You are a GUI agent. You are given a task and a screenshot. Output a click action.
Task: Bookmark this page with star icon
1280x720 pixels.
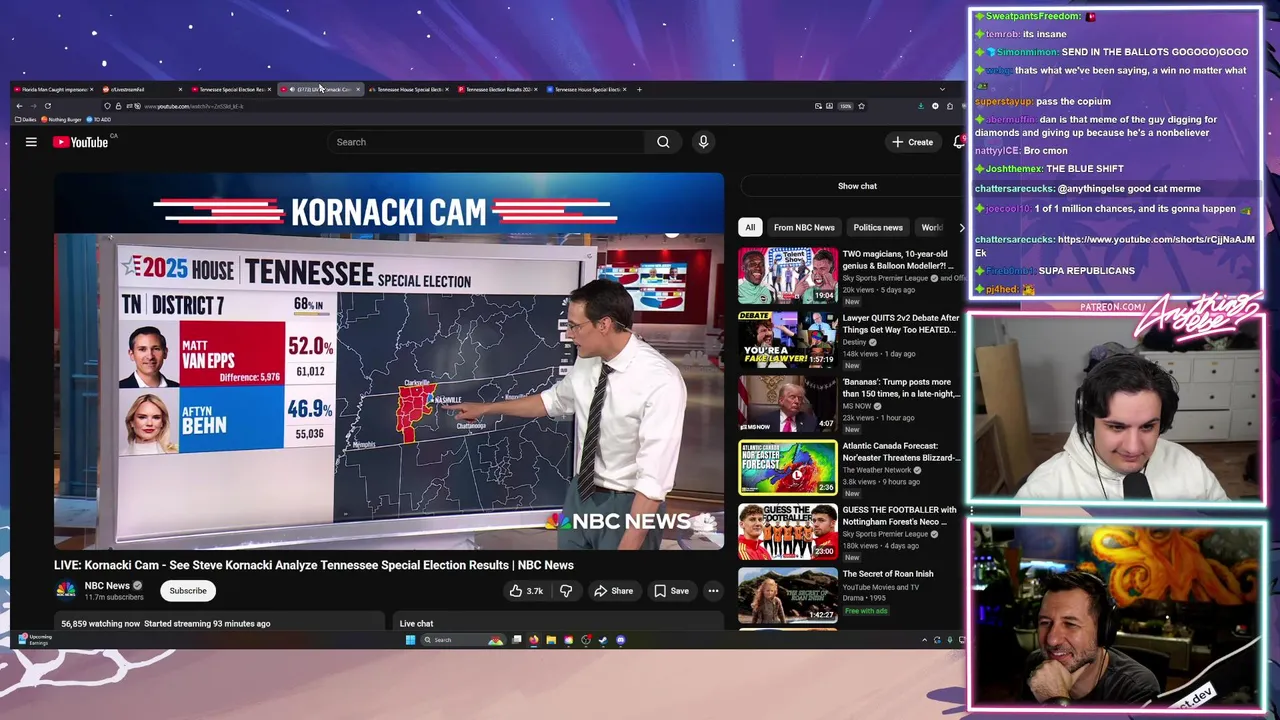coord(861,106)
